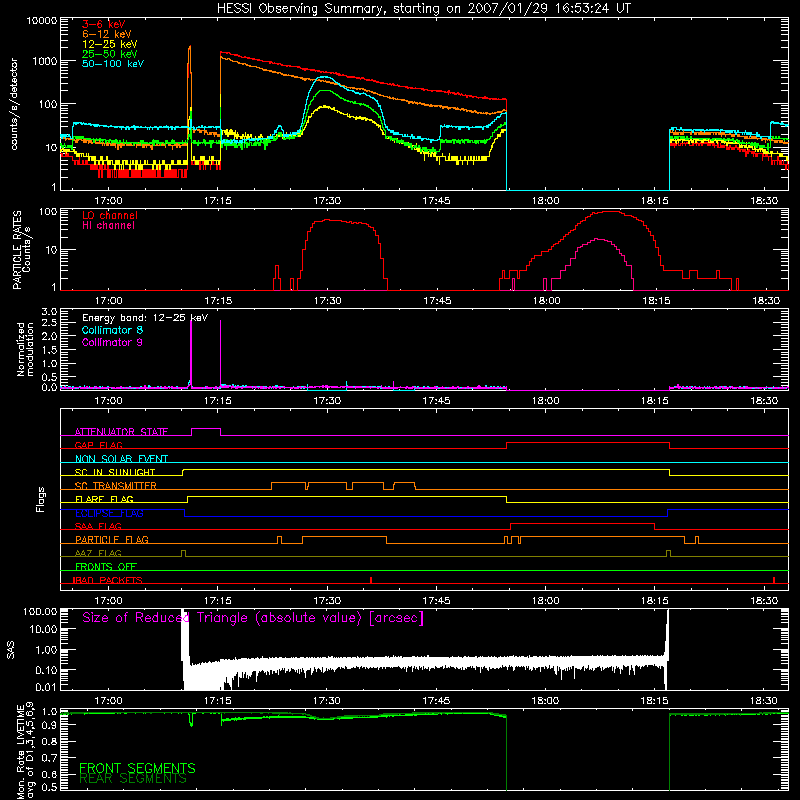Click the 10000 value on the counts axis

(x=42, y=21)
